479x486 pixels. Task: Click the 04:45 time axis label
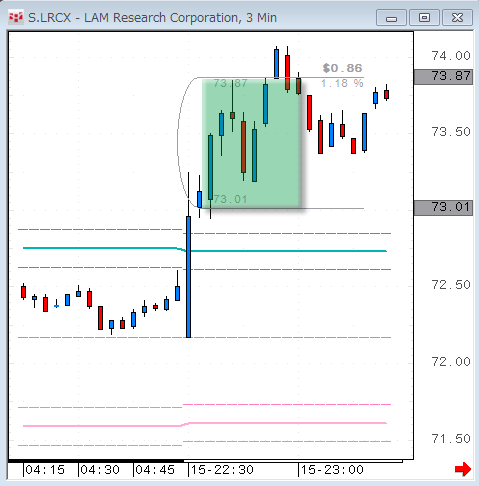(x=155, y=470)
